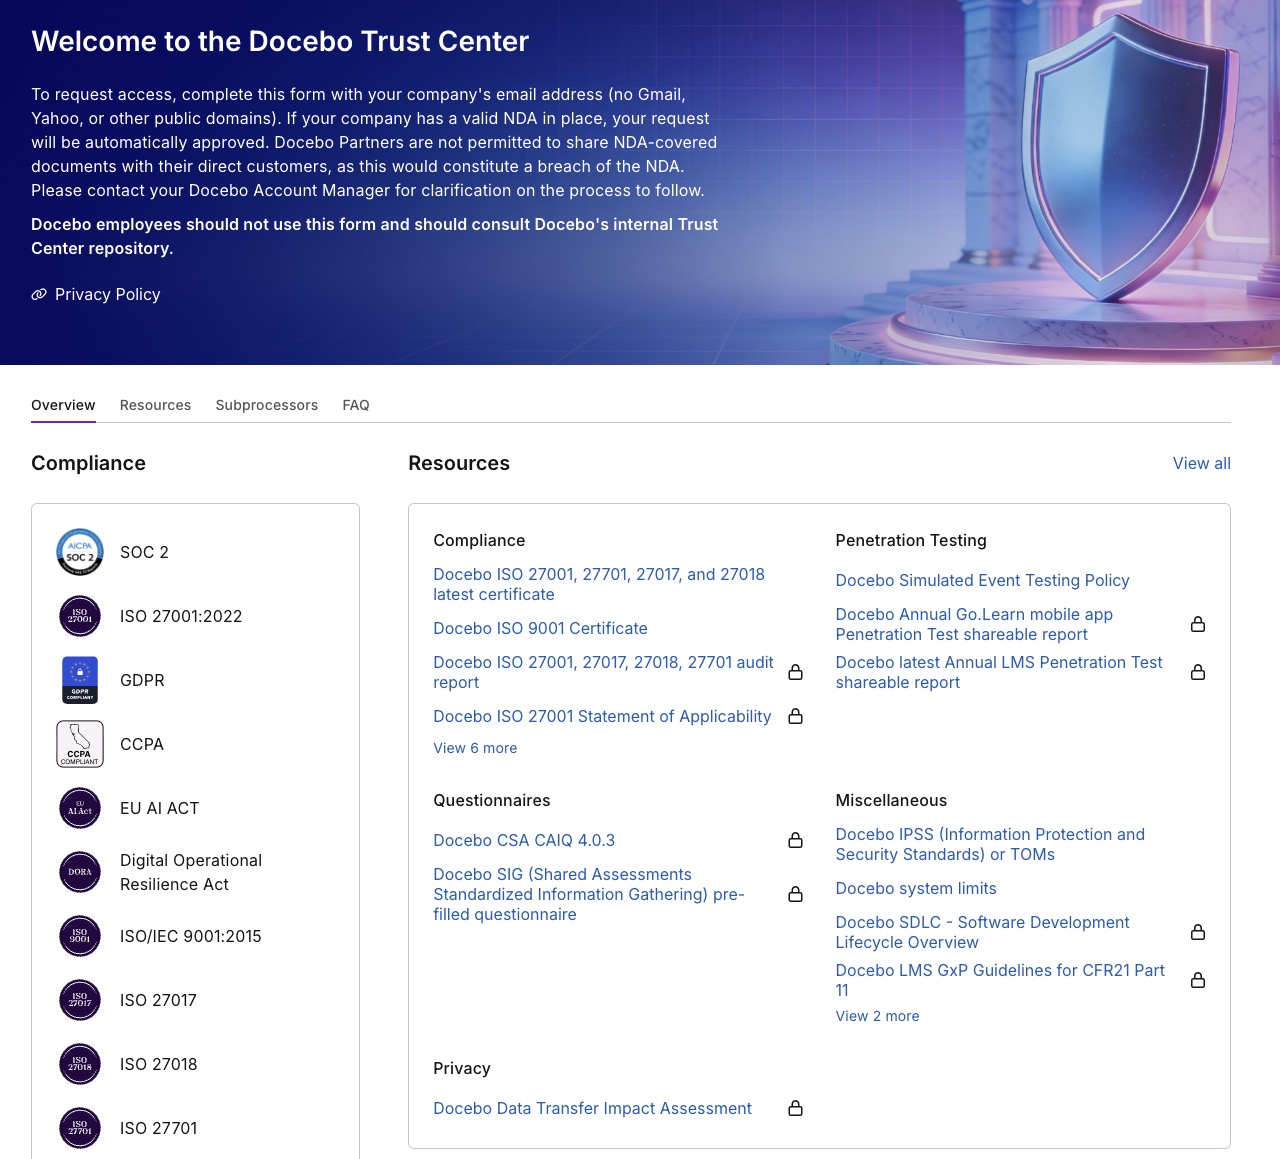Select CCPA compliance label
This screenshot has width=1280, height=1159.
click(x=142, y=744)
